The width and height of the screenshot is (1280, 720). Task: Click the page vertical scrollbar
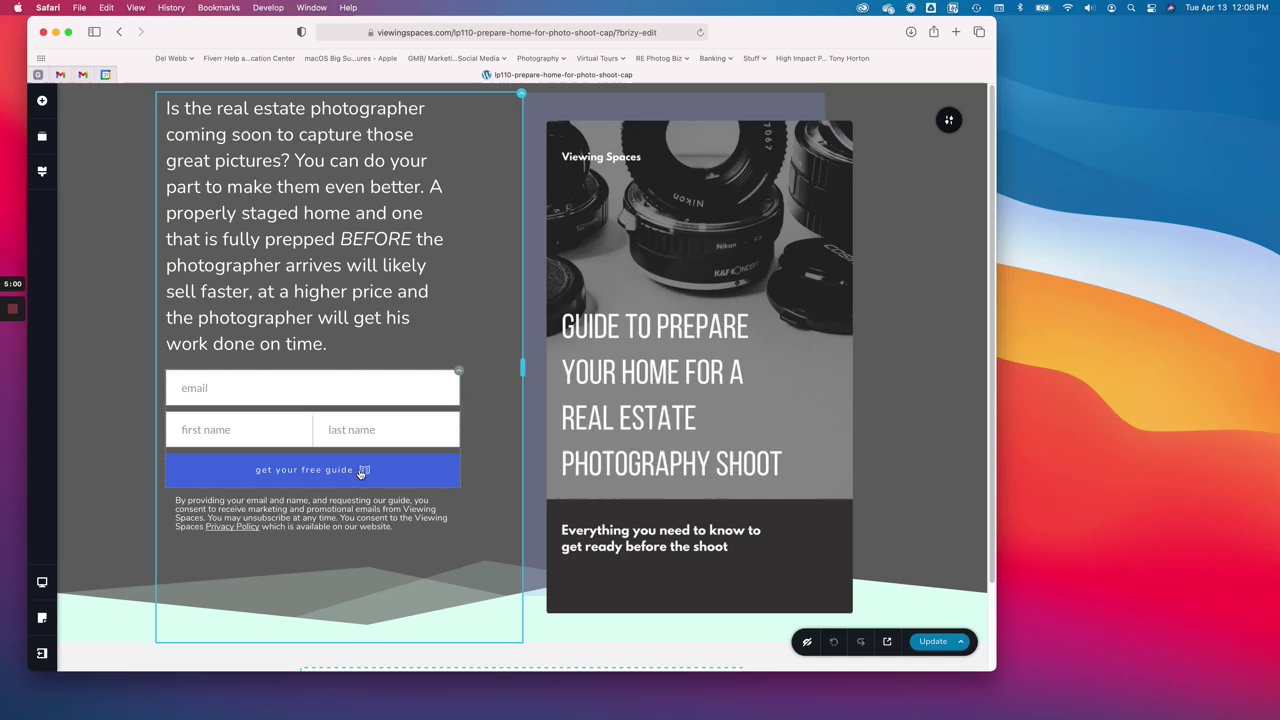pos(991,335)
